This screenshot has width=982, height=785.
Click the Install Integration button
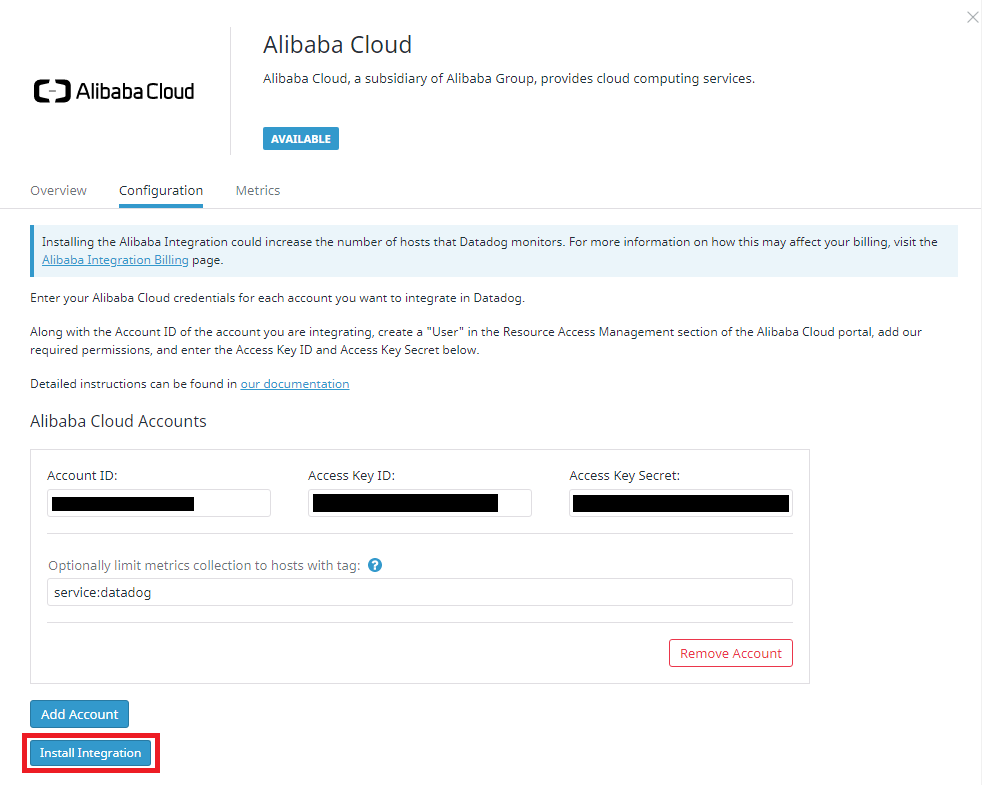(91, 752)
